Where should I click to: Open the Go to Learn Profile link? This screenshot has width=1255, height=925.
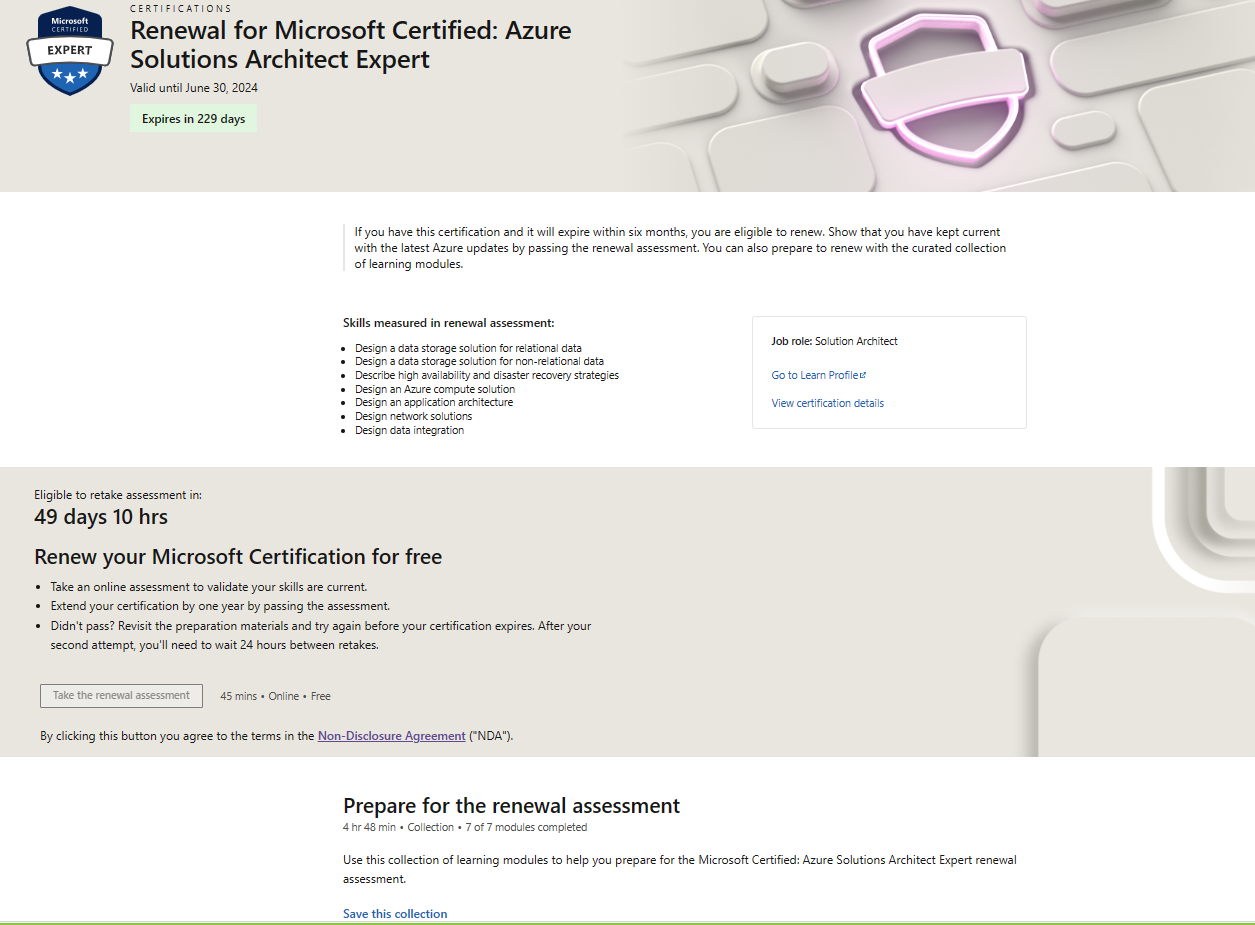(x=815, y=375)
